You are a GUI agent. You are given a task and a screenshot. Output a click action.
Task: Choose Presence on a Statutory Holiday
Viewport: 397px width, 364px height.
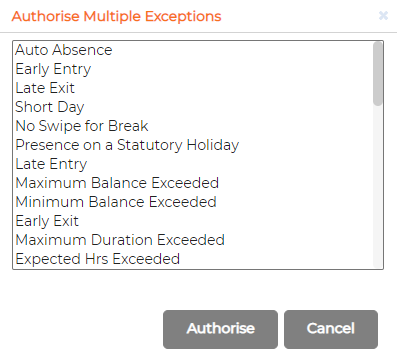coord(193,145)
